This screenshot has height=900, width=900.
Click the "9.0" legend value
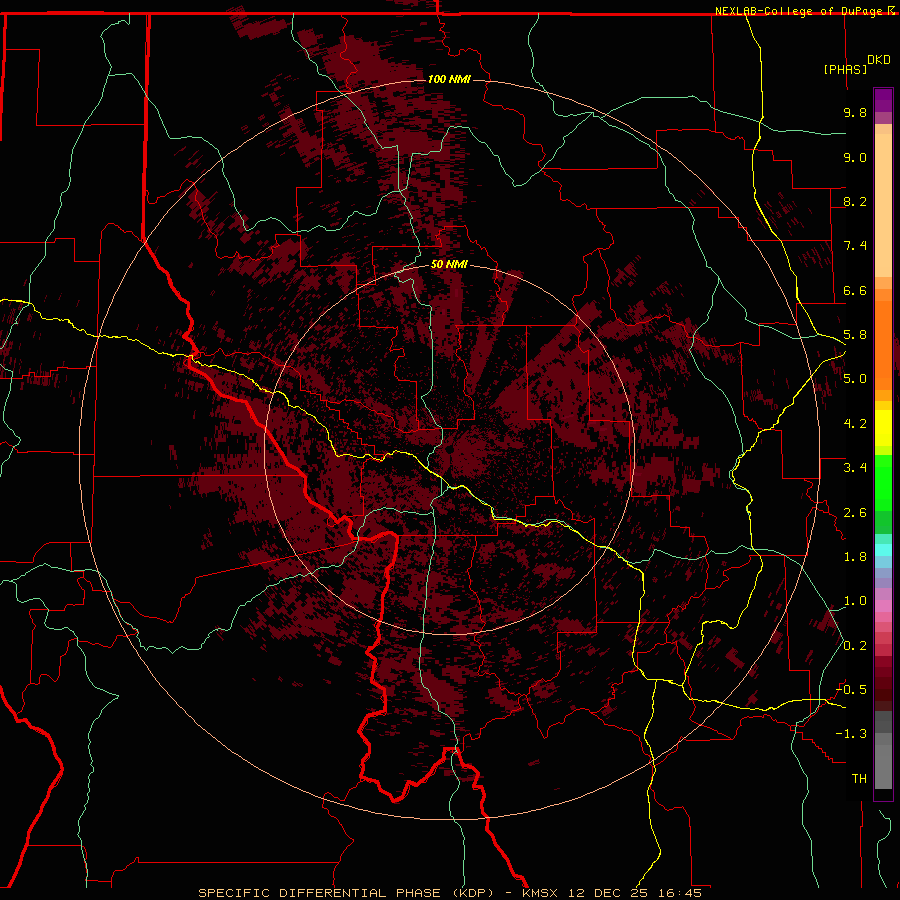tap(855, 157)
